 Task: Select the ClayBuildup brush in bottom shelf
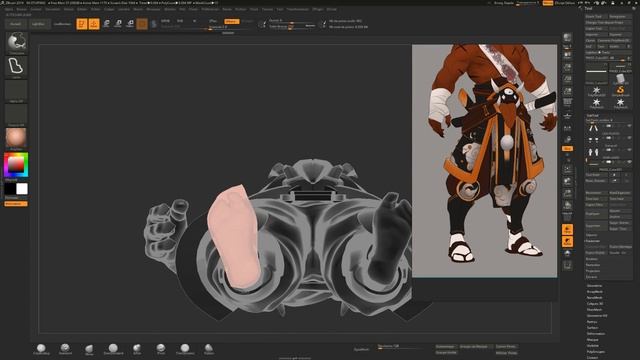41,349
